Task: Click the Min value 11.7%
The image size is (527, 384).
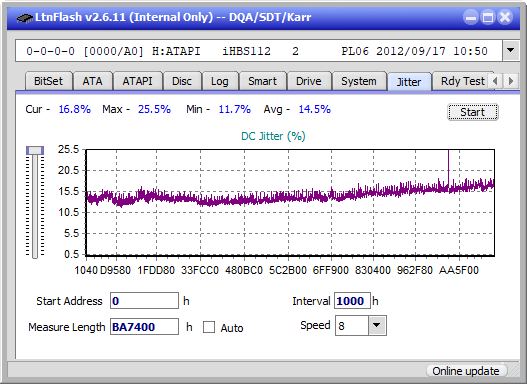Action: (235, 109)
